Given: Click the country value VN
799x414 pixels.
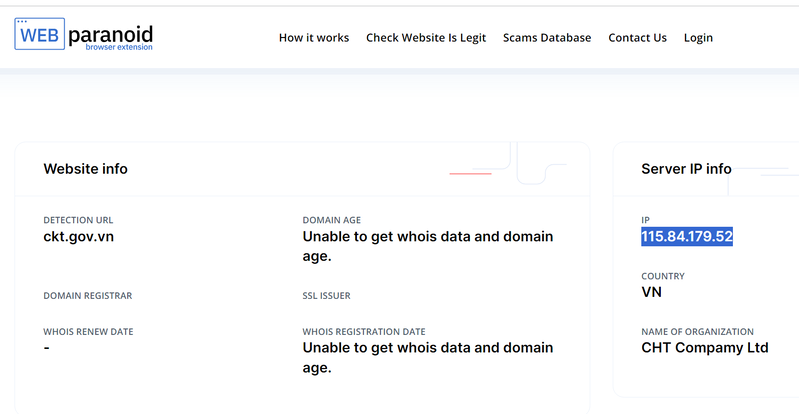Looking at the screenshot, I should pos(651,292).
